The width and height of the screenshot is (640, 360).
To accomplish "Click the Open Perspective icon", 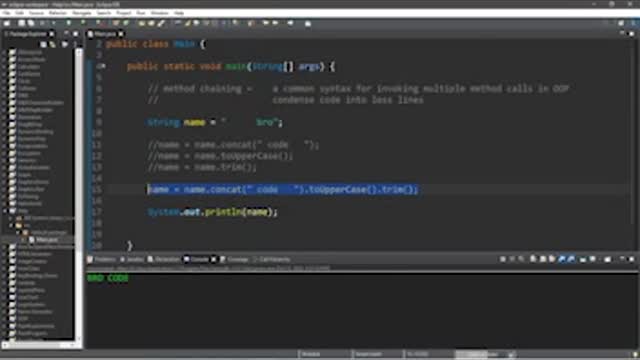I will [621, 23].
